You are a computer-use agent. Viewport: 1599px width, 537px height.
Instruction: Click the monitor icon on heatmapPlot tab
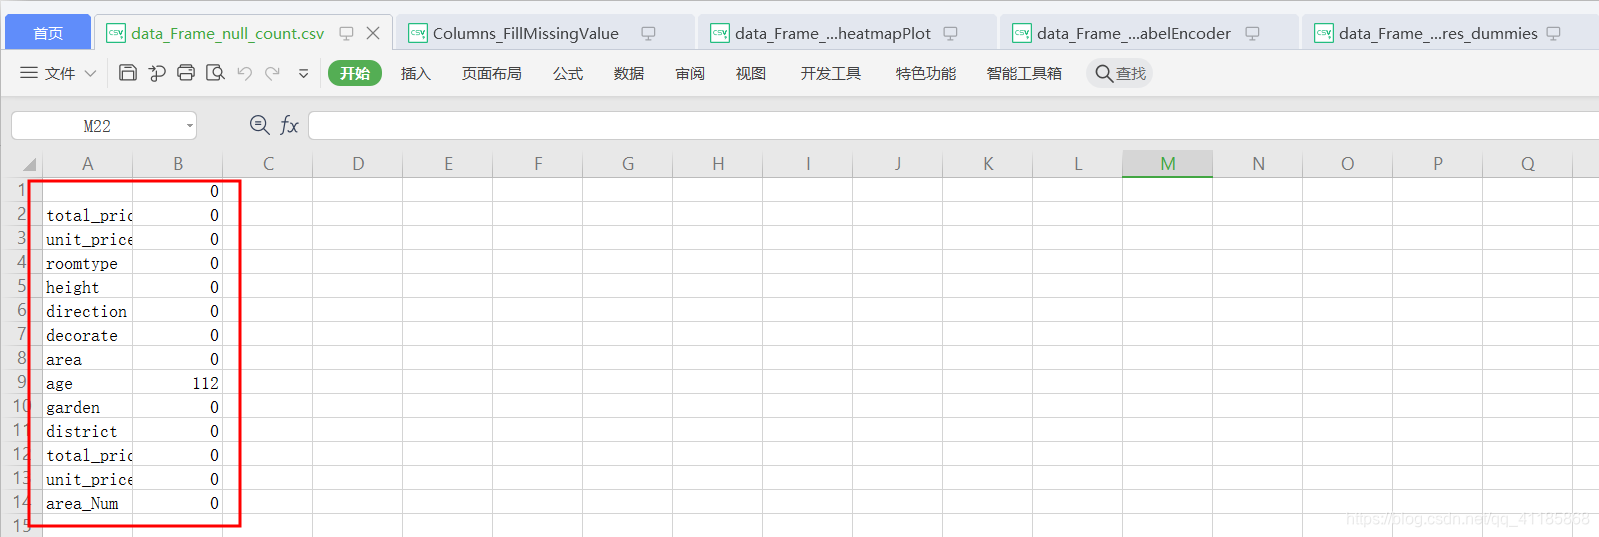click(x=950, y=33)
